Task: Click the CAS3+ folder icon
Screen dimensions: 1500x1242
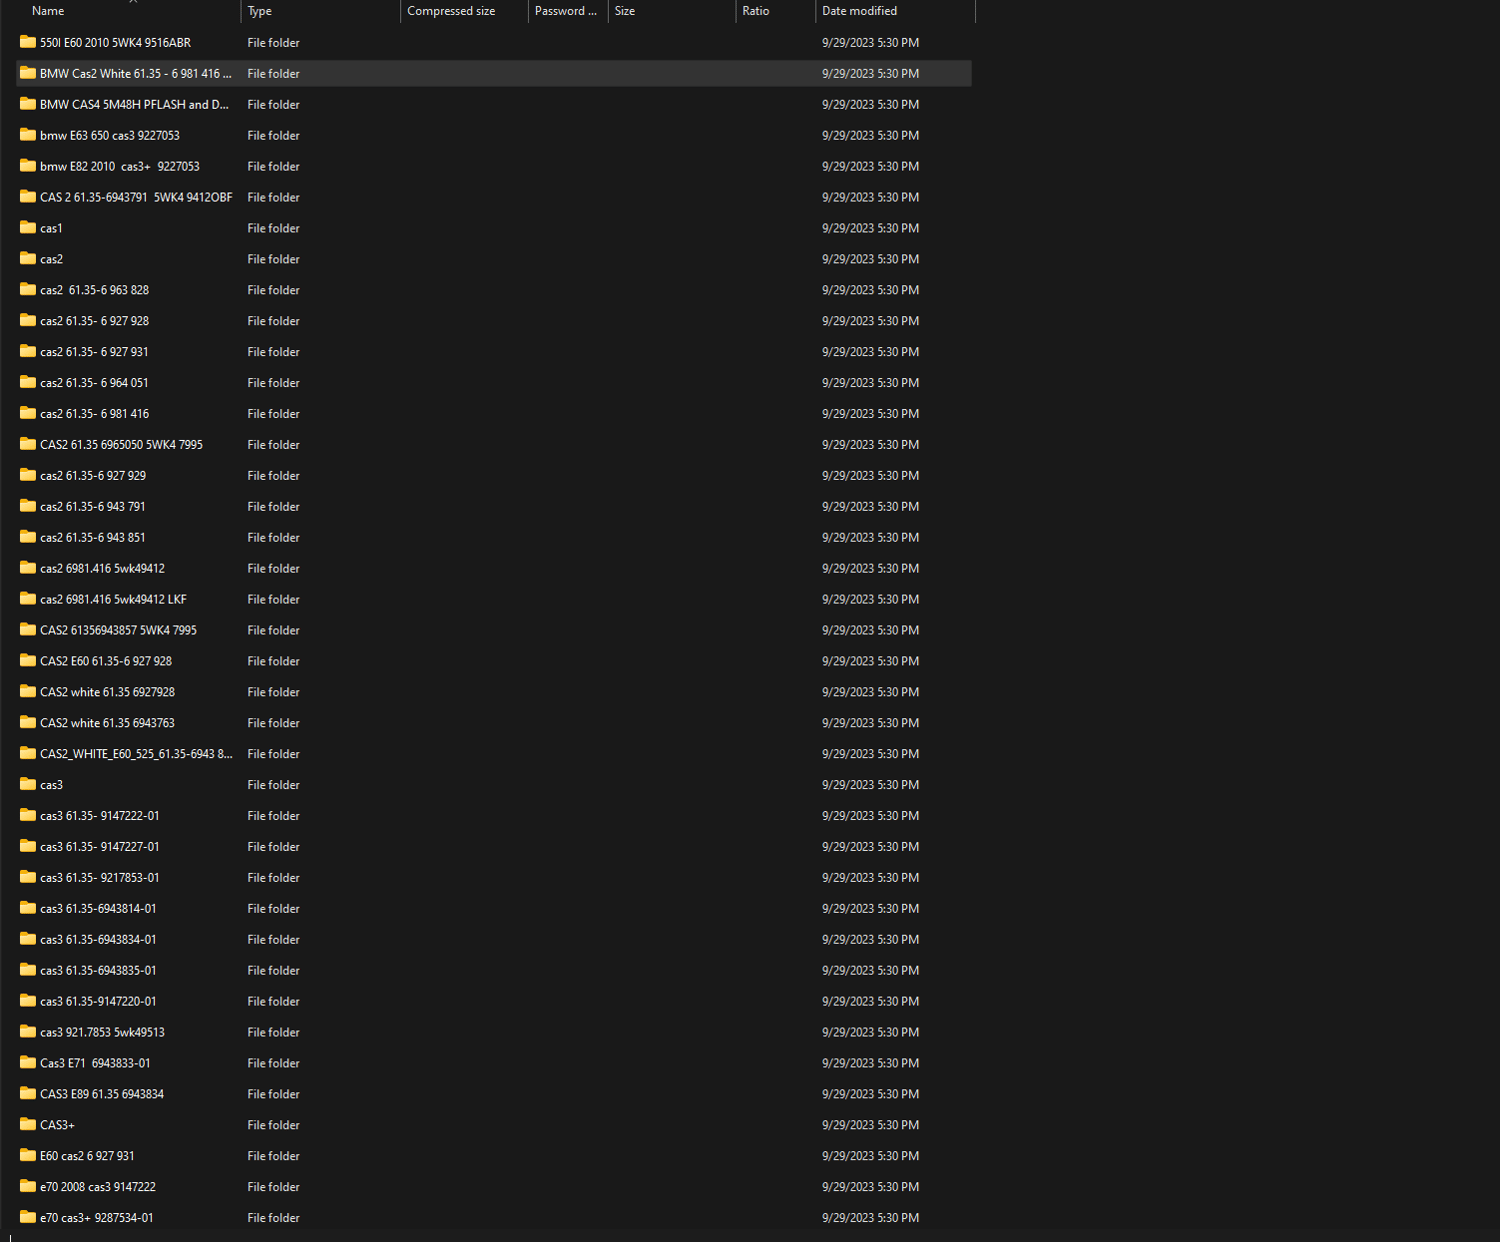Action: [28, 1125]
